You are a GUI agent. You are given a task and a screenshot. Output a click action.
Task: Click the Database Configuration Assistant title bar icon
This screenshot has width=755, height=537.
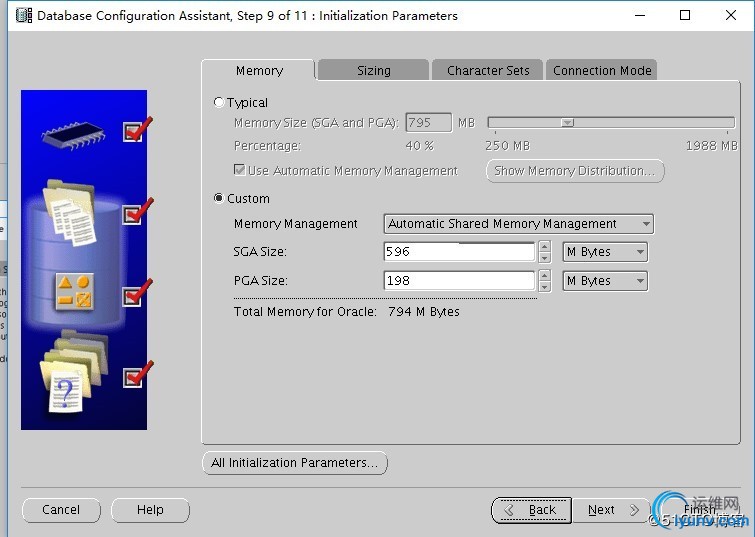click(x=24, y=15)
